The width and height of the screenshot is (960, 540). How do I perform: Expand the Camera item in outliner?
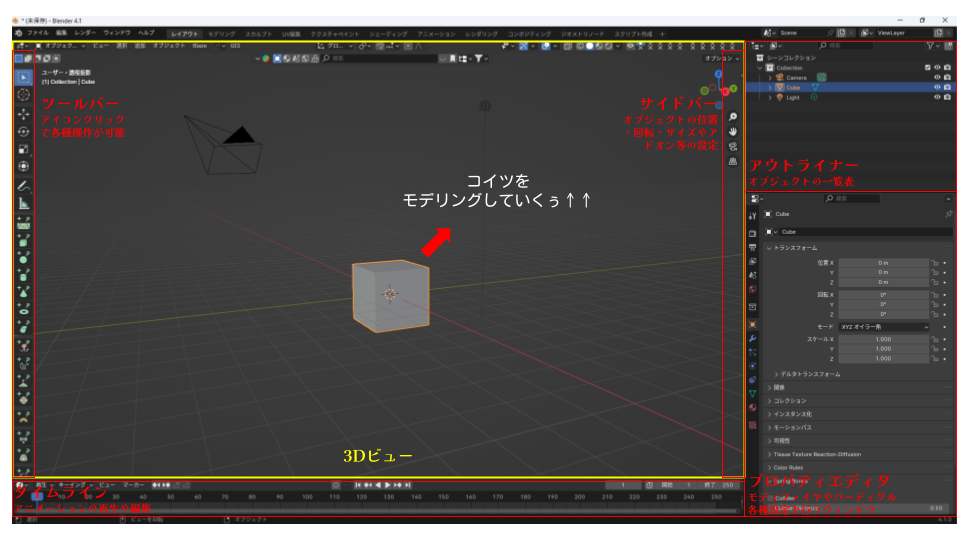(x=770, y=77)
